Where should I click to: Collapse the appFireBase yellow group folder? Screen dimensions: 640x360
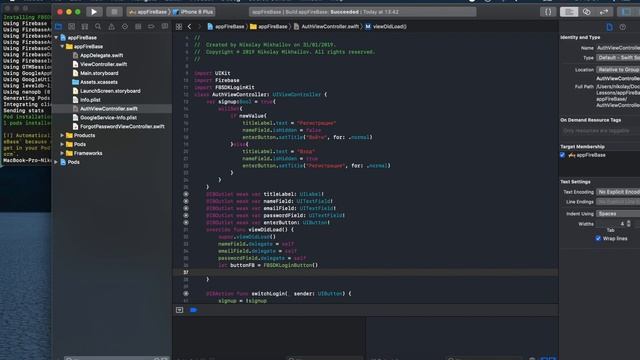pos(62,47)
